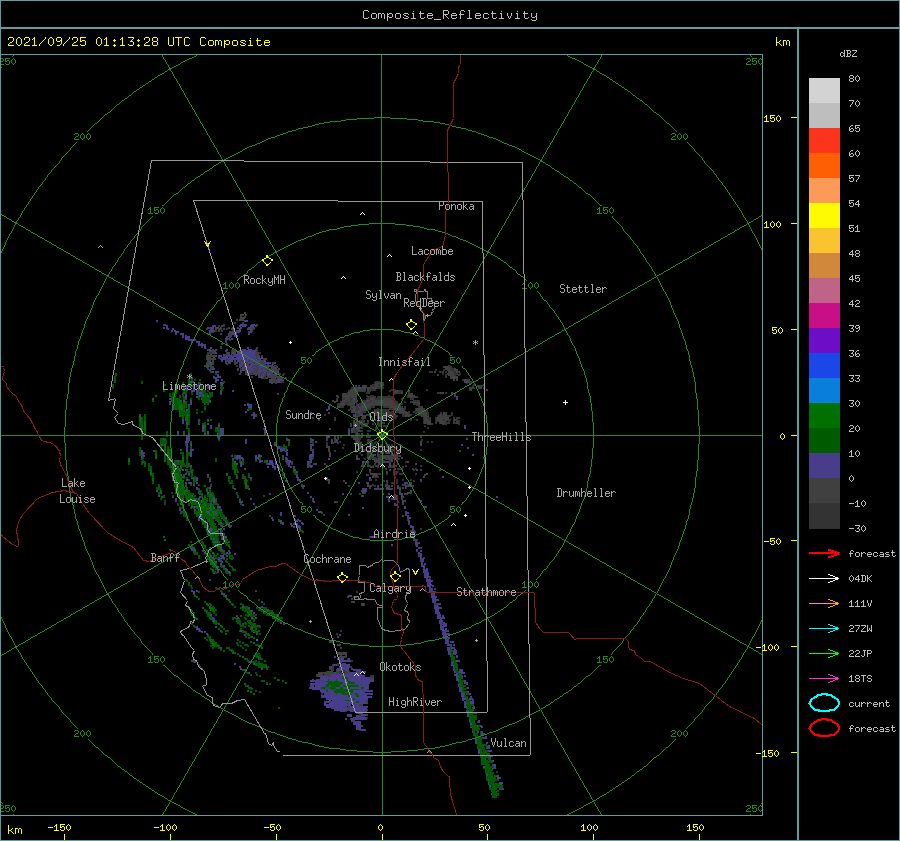Click the Sundre town label
Image resolution: width=900 pixels, height=841 pixels.
(x=304, y=415)
